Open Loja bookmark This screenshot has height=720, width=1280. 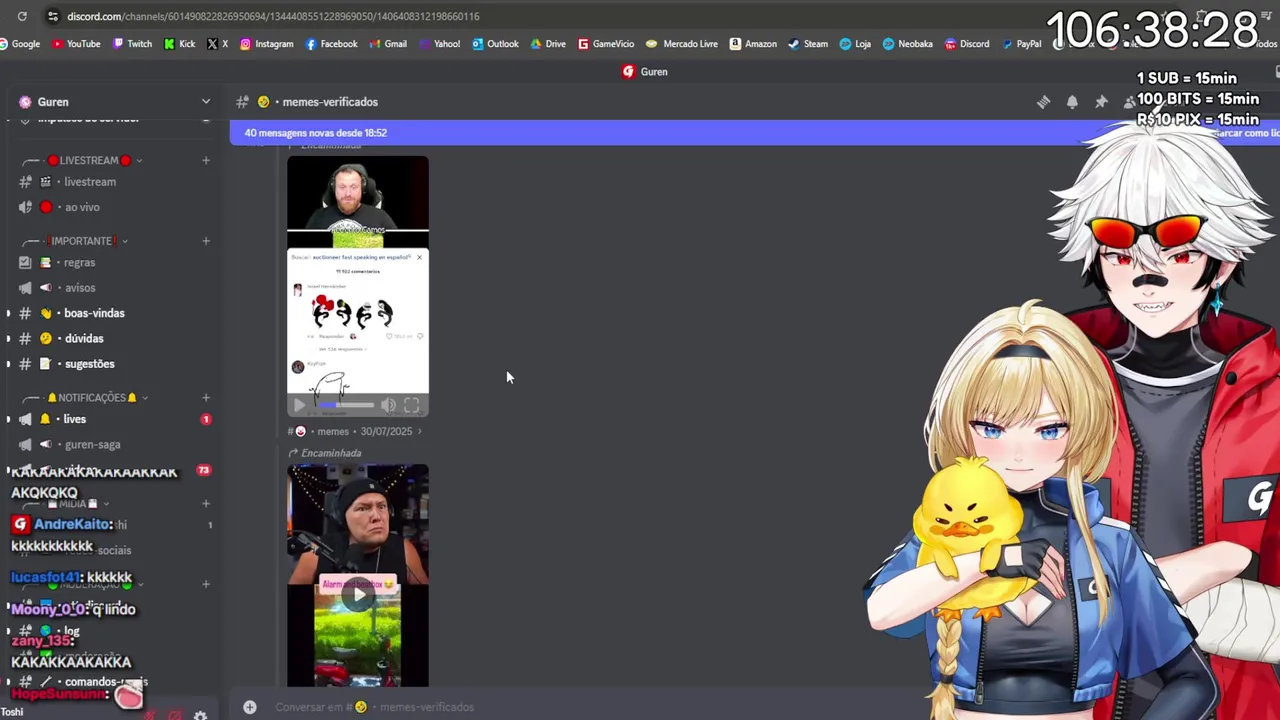click(x=855, y=44)
